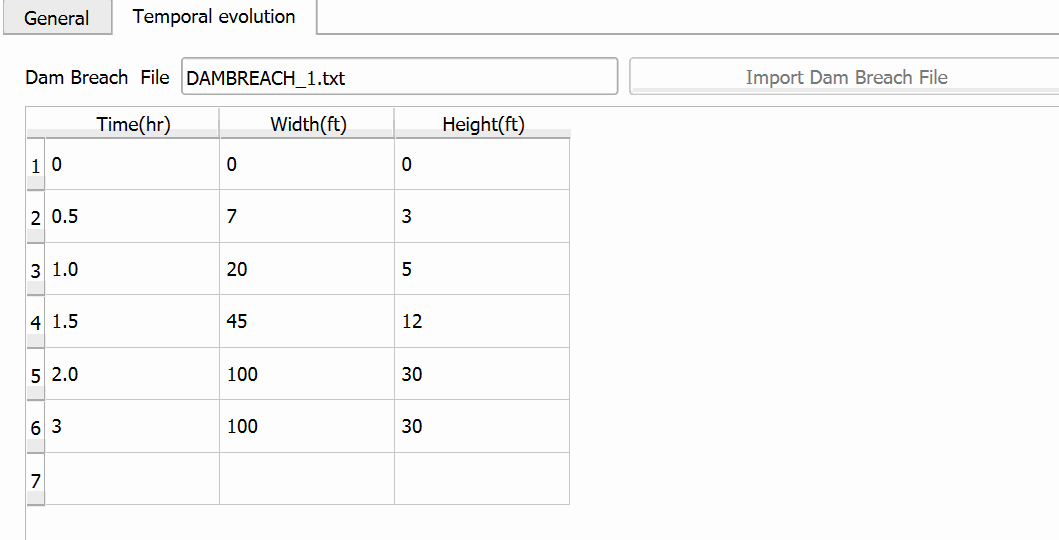Select the Temporal evolution tab
Screen dimensions: 1059x540
(214, 17)
